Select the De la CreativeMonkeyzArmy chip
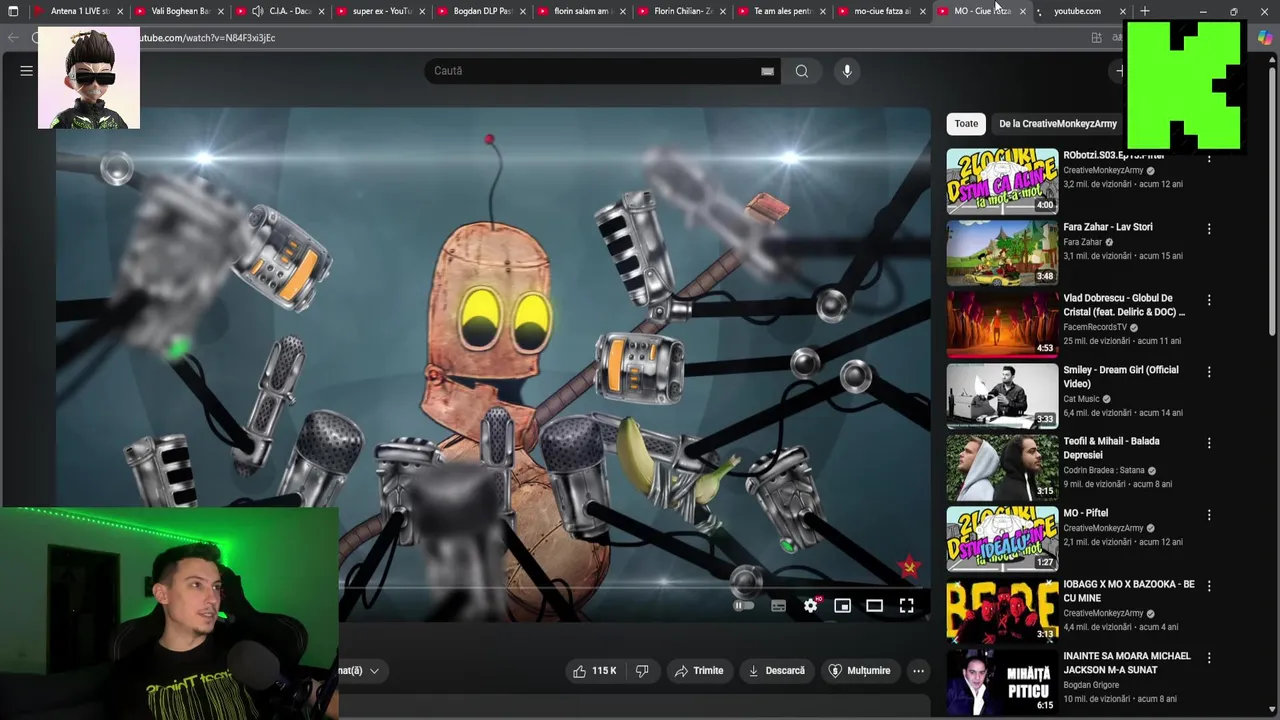This screenshot has height=720, width=1280. (1057, 124)
